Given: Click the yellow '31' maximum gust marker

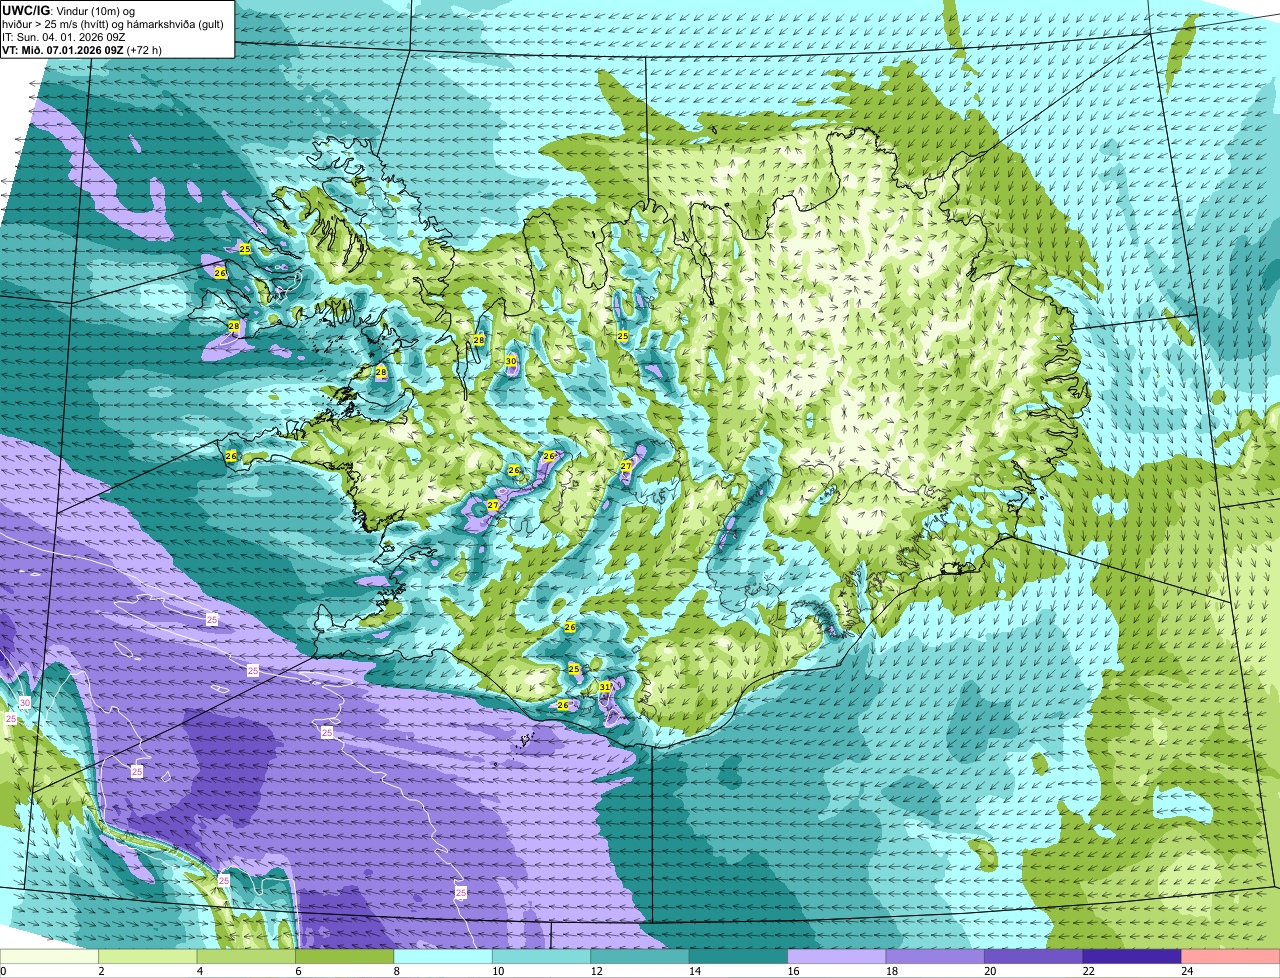Looking at the screenshot, I should click(x=605, y=687).
